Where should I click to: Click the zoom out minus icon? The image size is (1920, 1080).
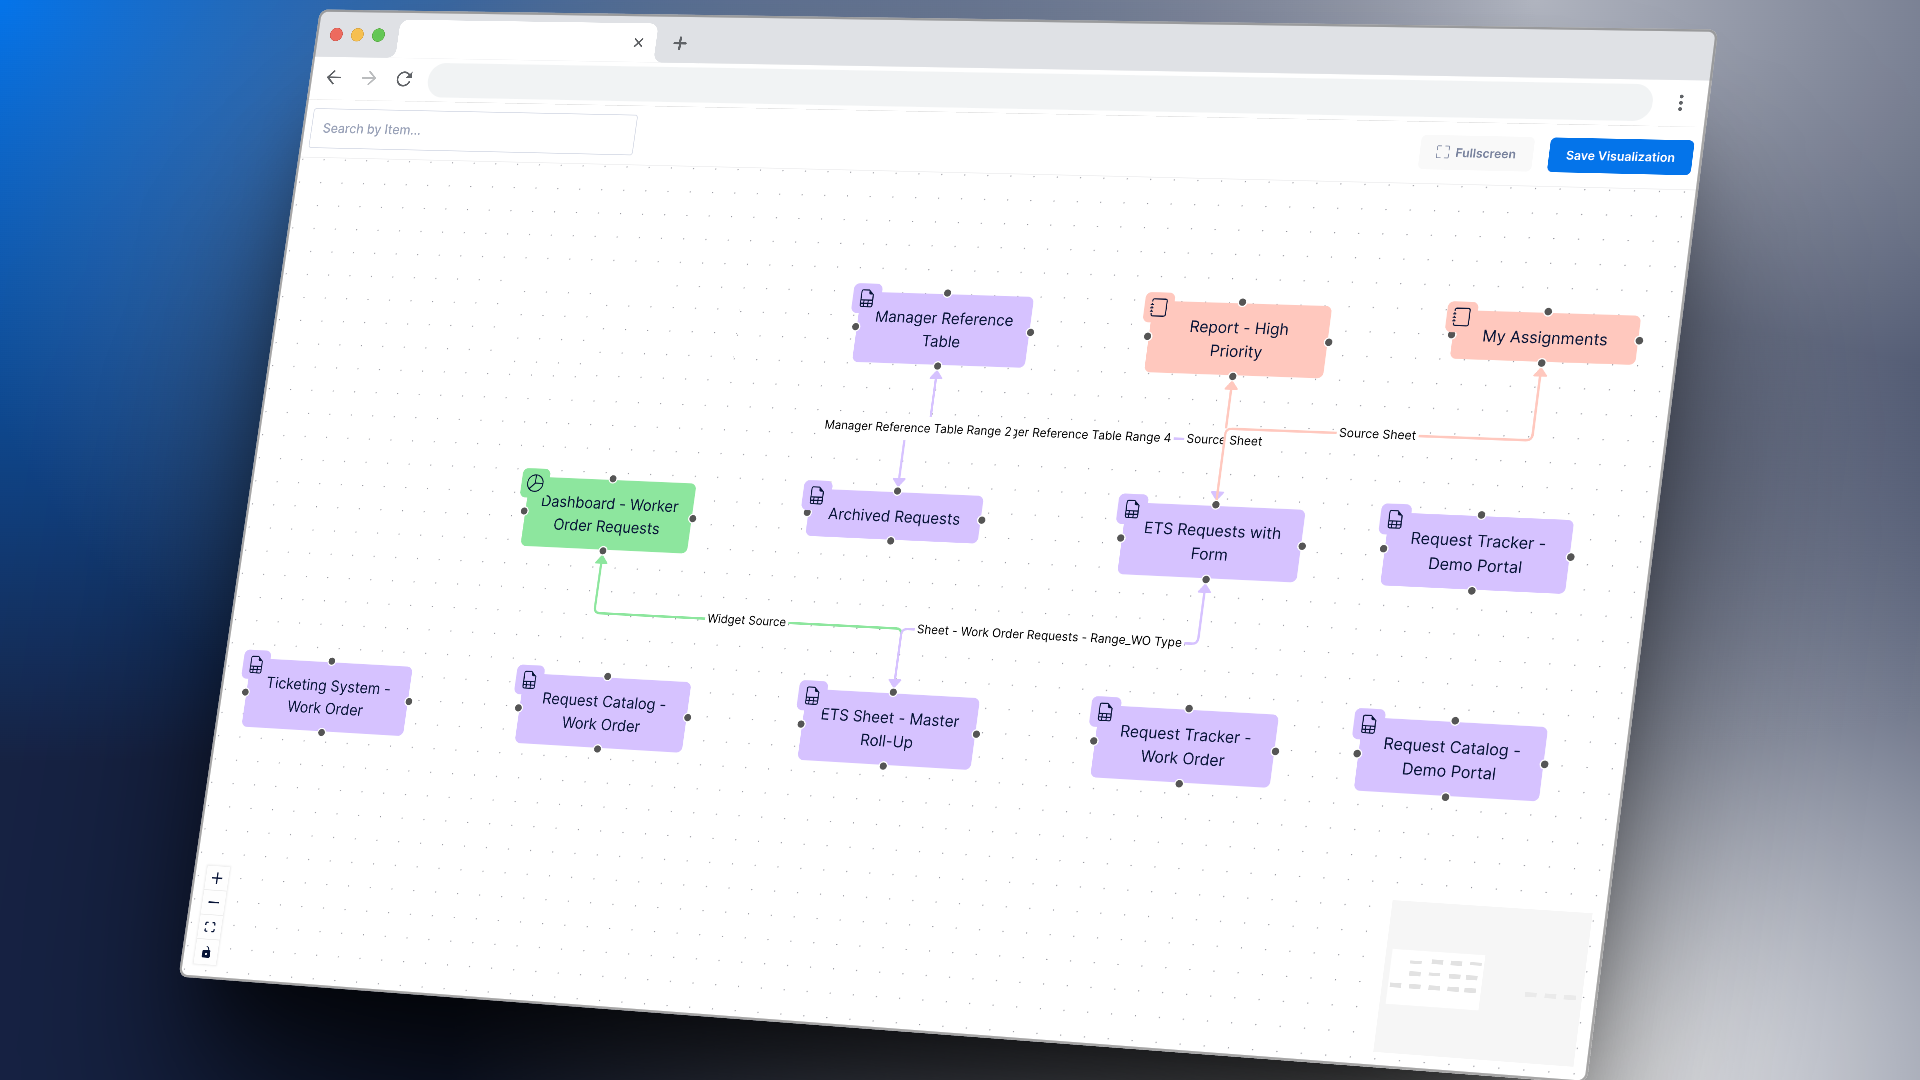click(214, 902)
